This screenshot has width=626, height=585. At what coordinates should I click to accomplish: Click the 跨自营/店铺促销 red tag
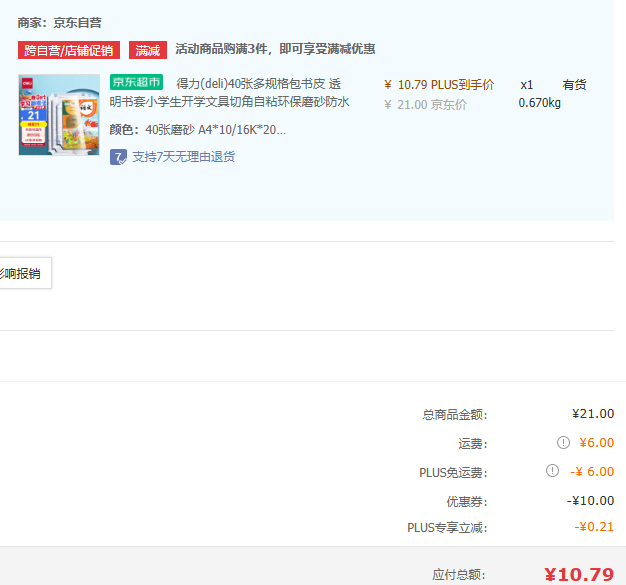(x=69, y=50)
